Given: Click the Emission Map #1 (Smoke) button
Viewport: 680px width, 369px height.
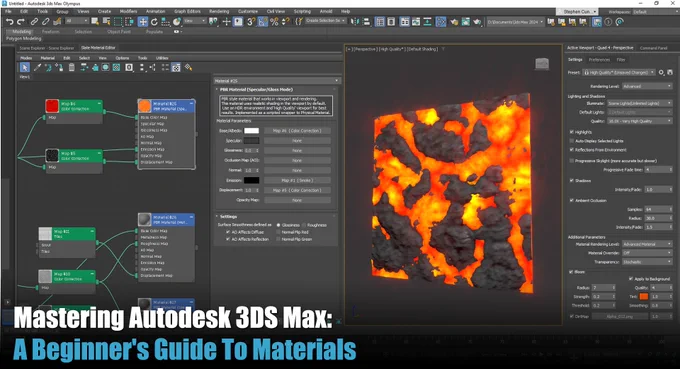Looking at the screenshot, I should click(x=297, y=180).
